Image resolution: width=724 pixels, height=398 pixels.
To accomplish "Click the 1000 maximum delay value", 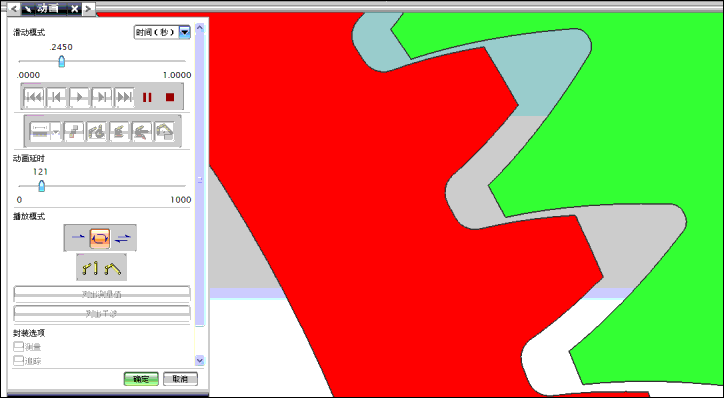I will (181, 200).
